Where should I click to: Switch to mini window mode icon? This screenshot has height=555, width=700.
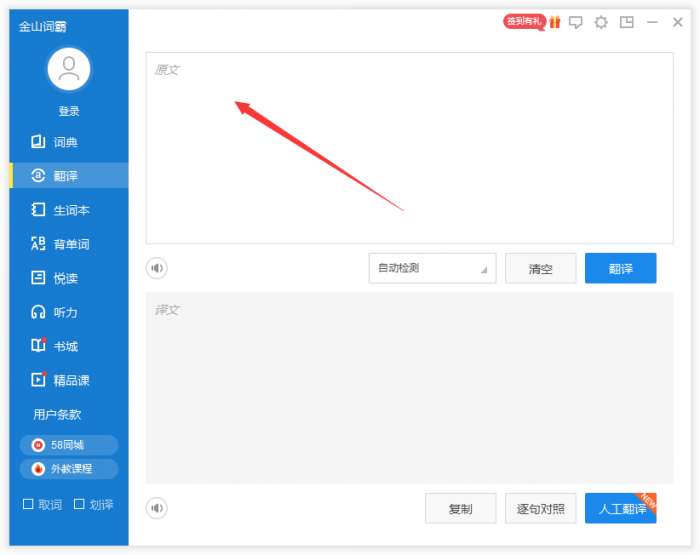627,22
